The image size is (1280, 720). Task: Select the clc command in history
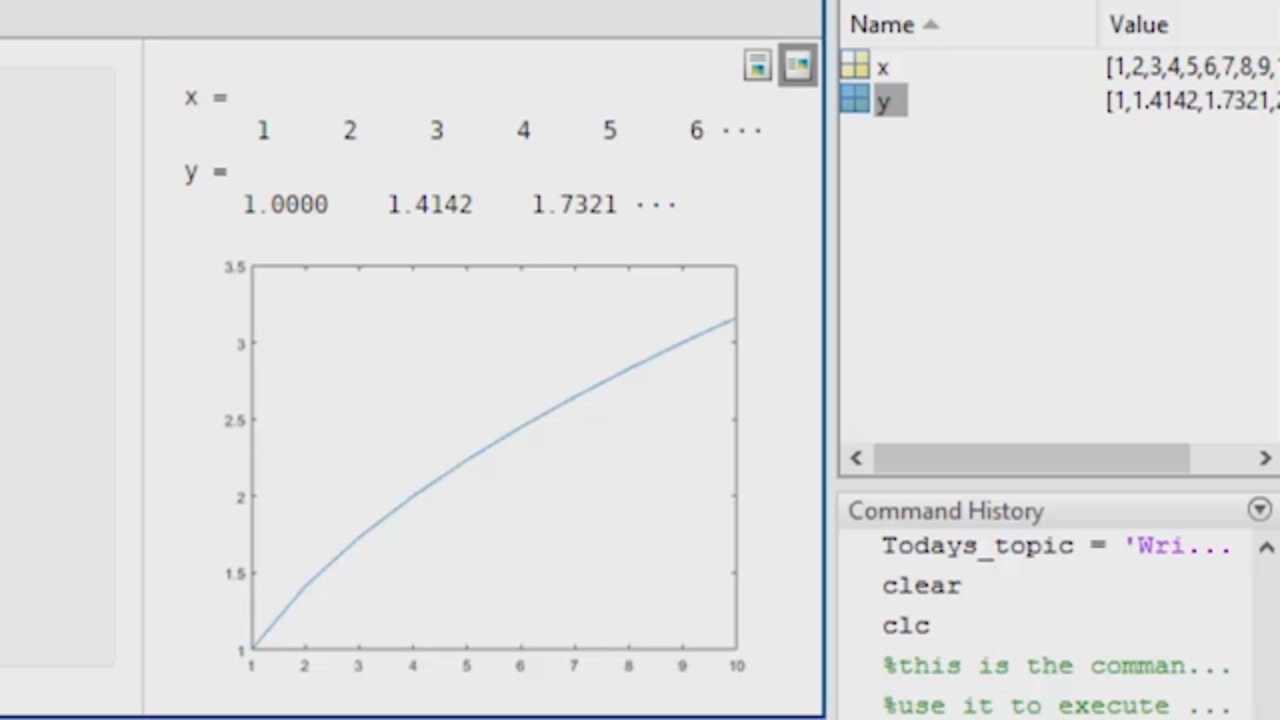pyautogui.click(x=906, y=626)
